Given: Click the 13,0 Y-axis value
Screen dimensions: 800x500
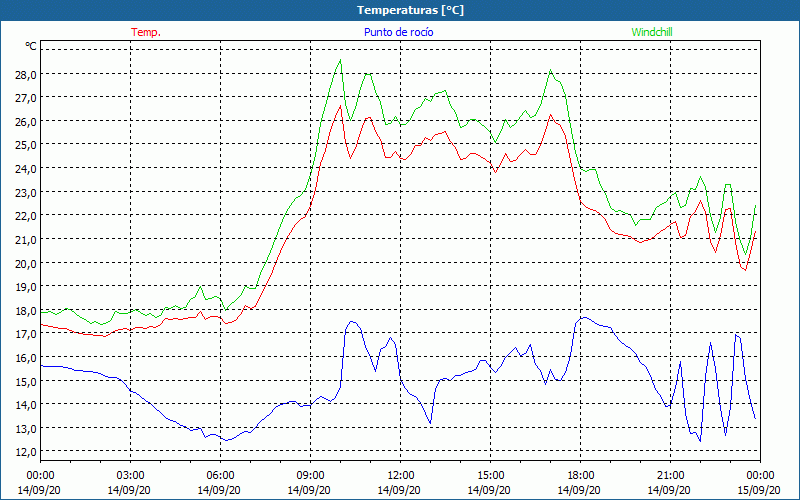Looking at the screenshot, I should click(26, 429).
